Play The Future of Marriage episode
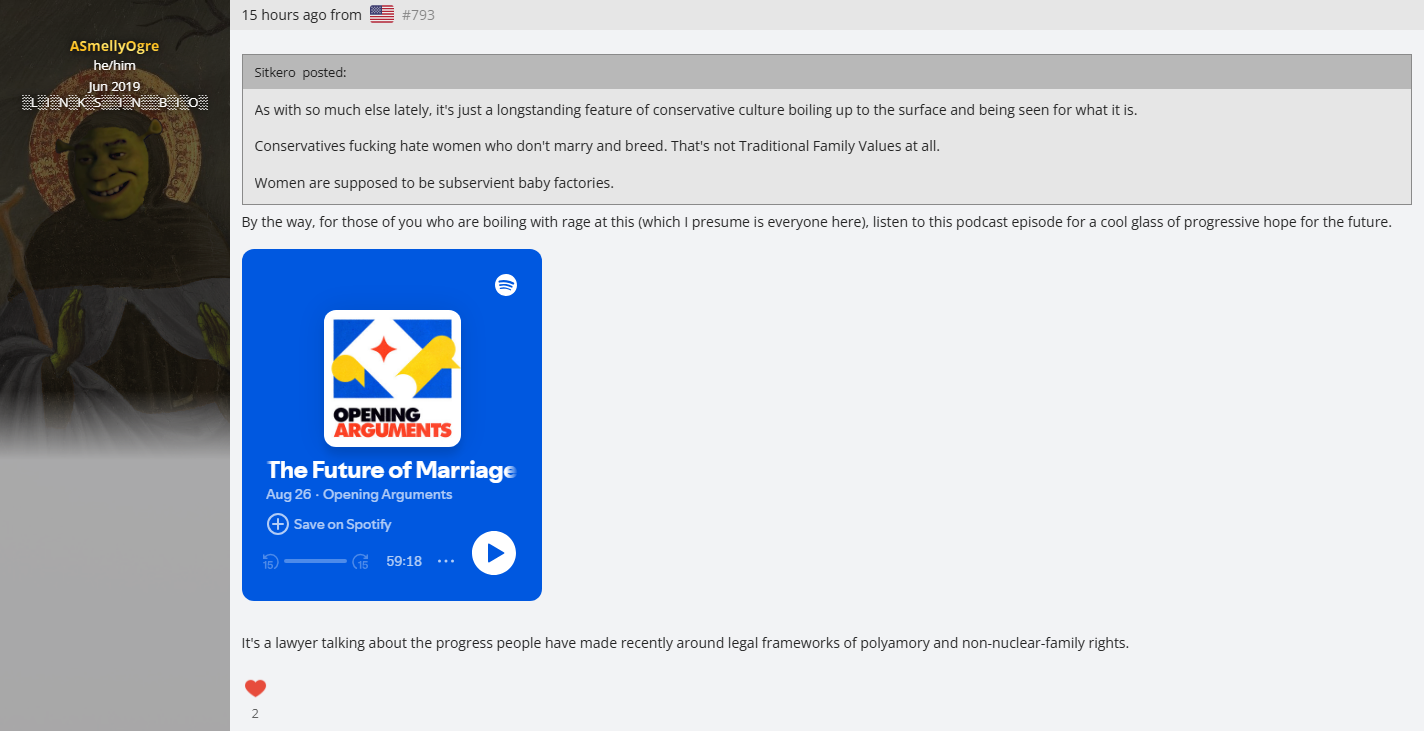Viewport: 1424px width, 731px height. coord(494,553)
